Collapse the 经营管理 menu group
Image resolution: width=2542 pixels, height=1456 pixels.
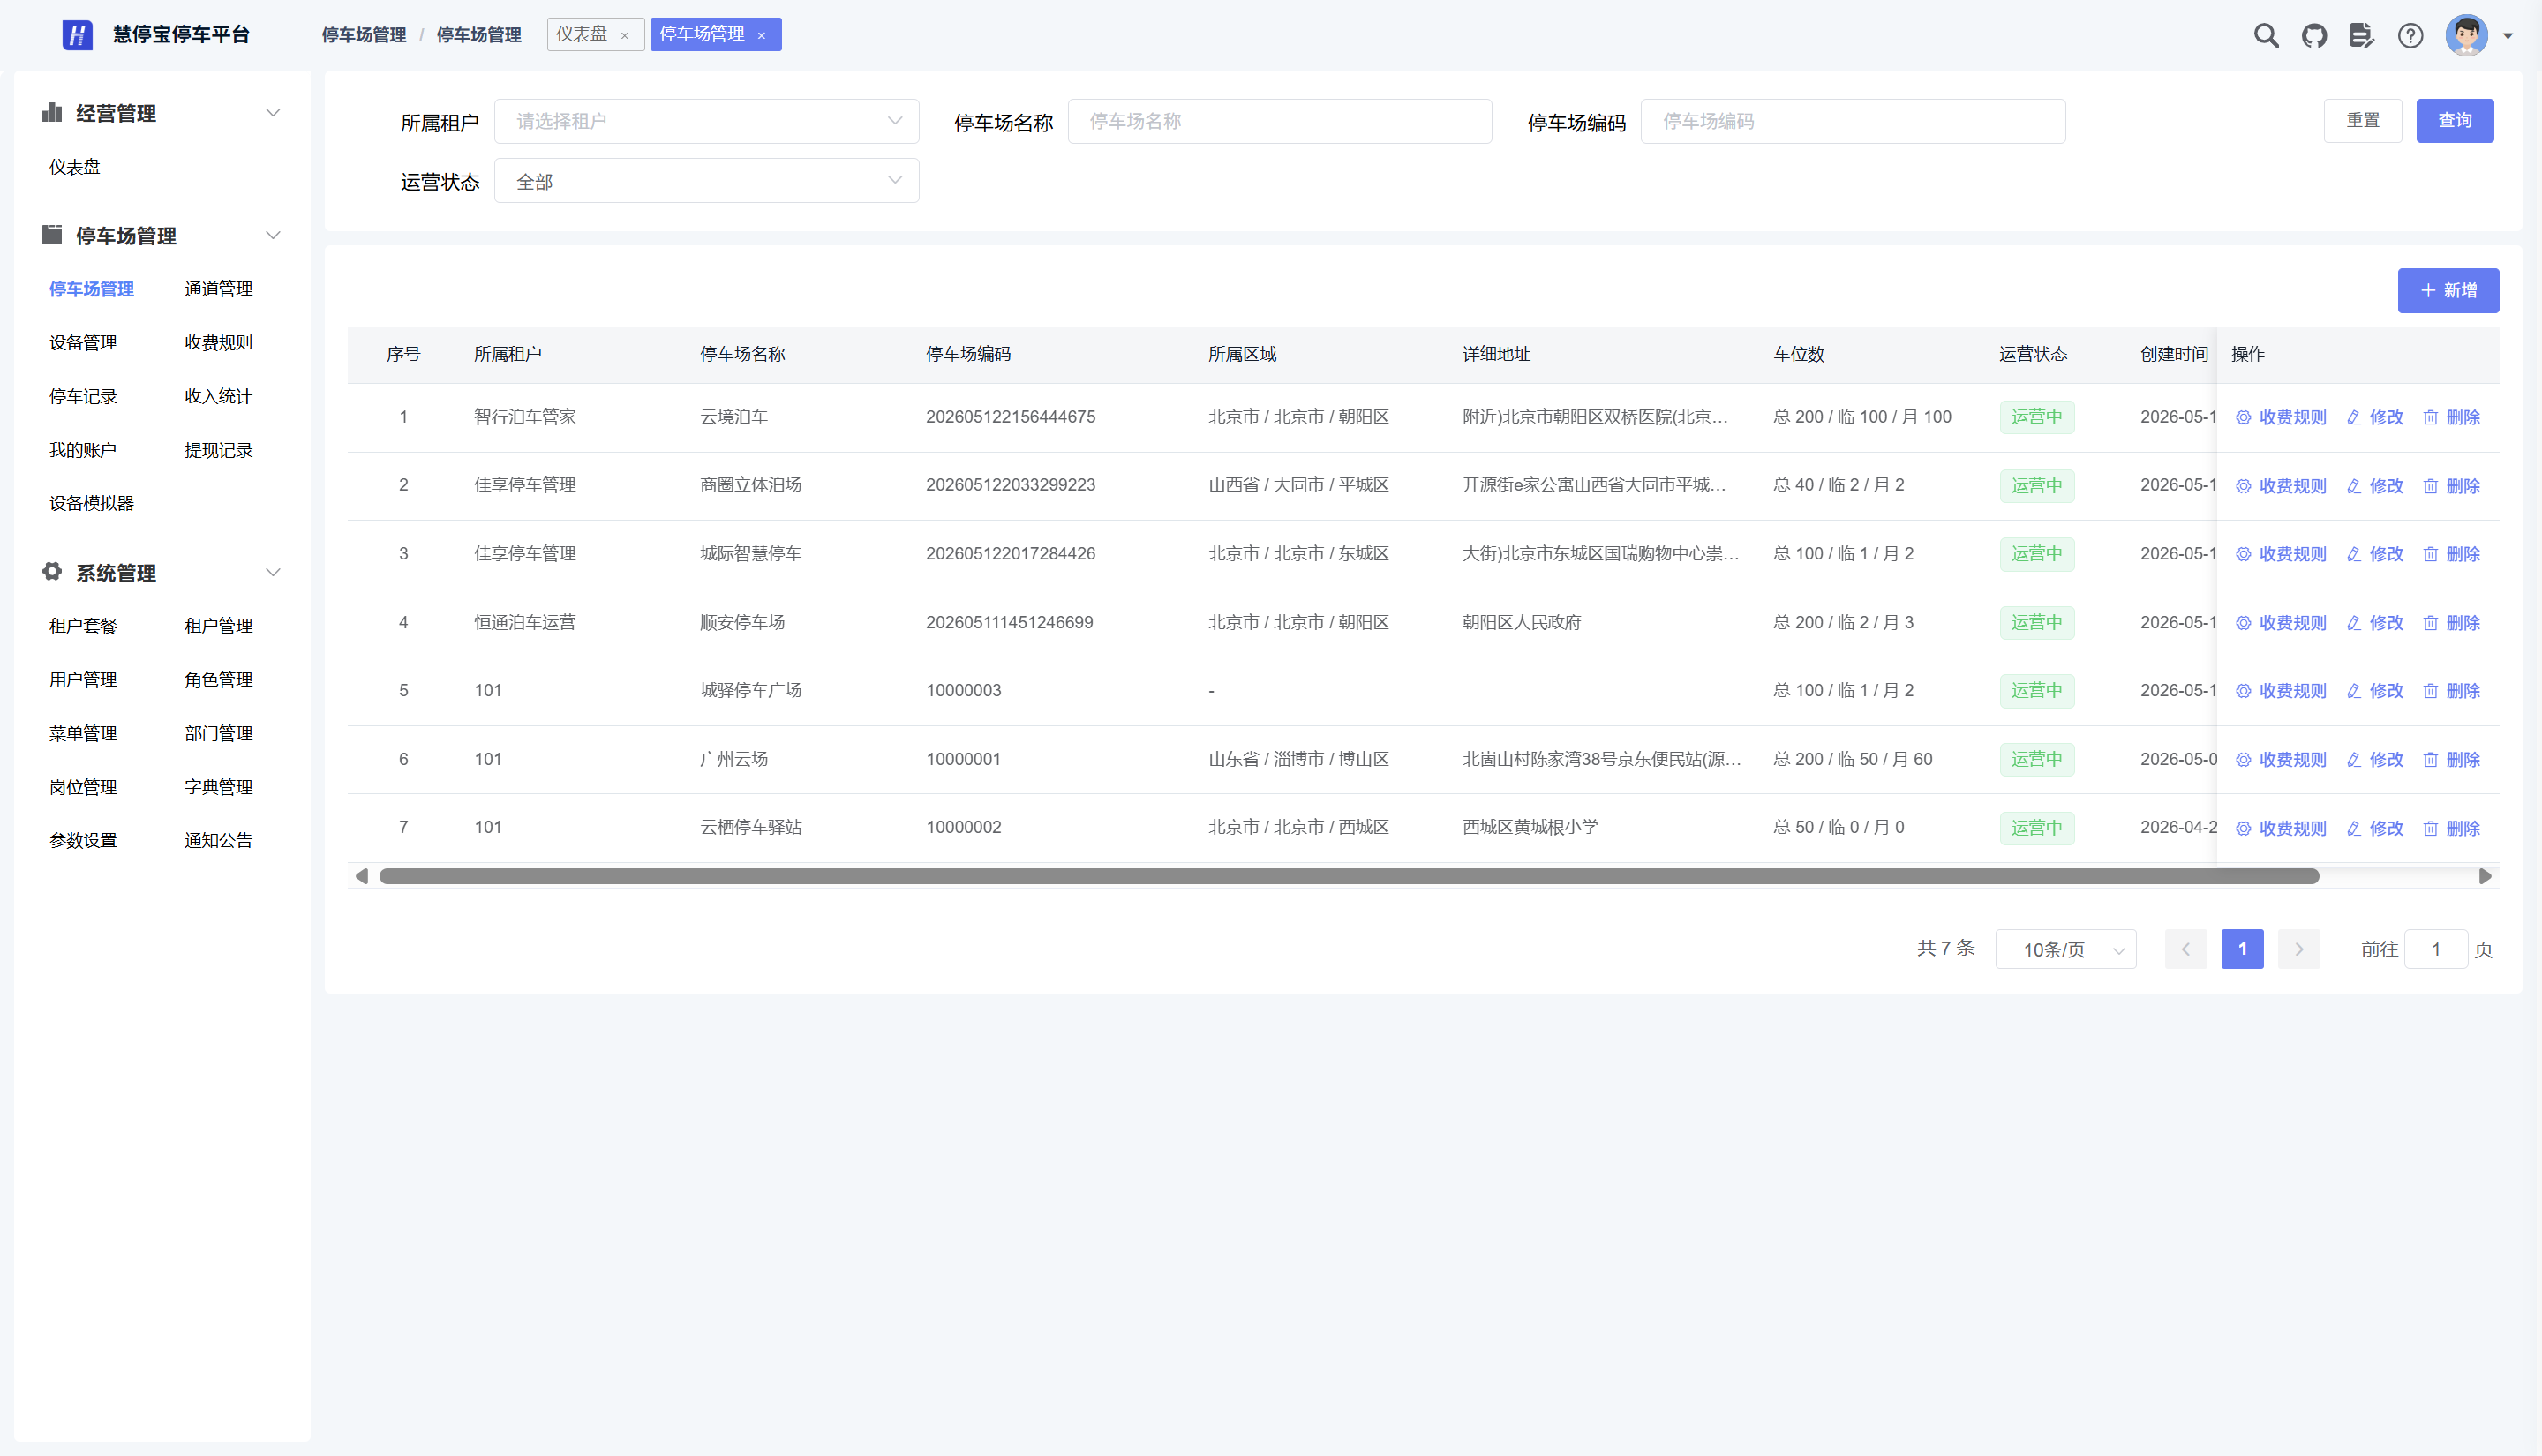pyautogui.click(x=272, y=112)
